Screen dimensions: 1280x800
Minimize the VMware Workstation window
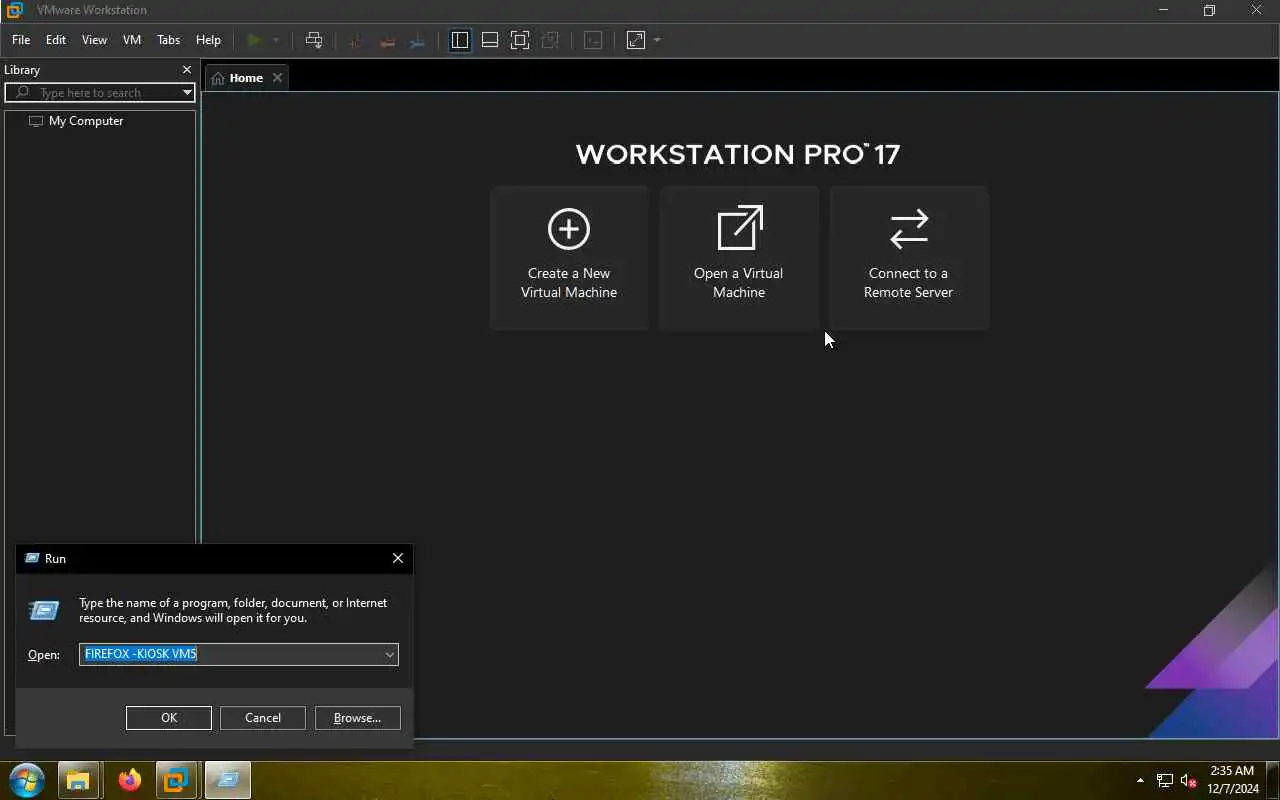point(1163,10)
